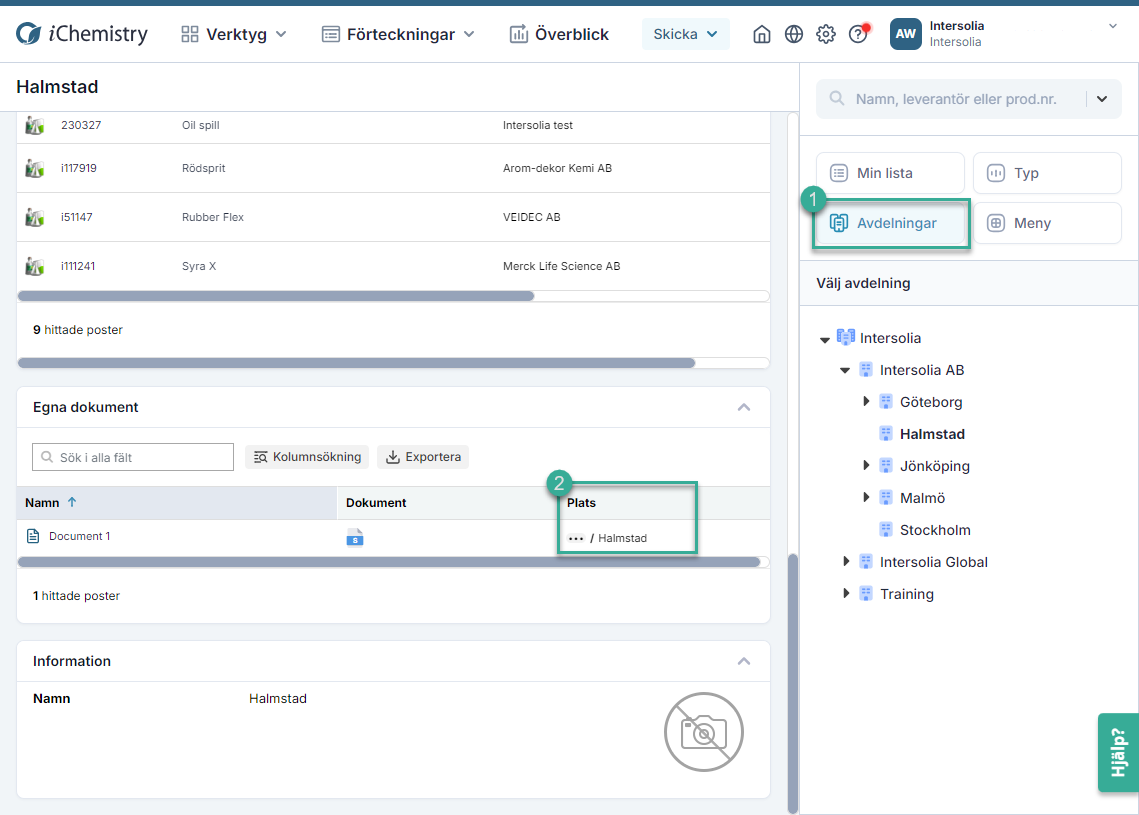
Task: Click the Namn sort ascending arrow
Action: coord(72,502)
